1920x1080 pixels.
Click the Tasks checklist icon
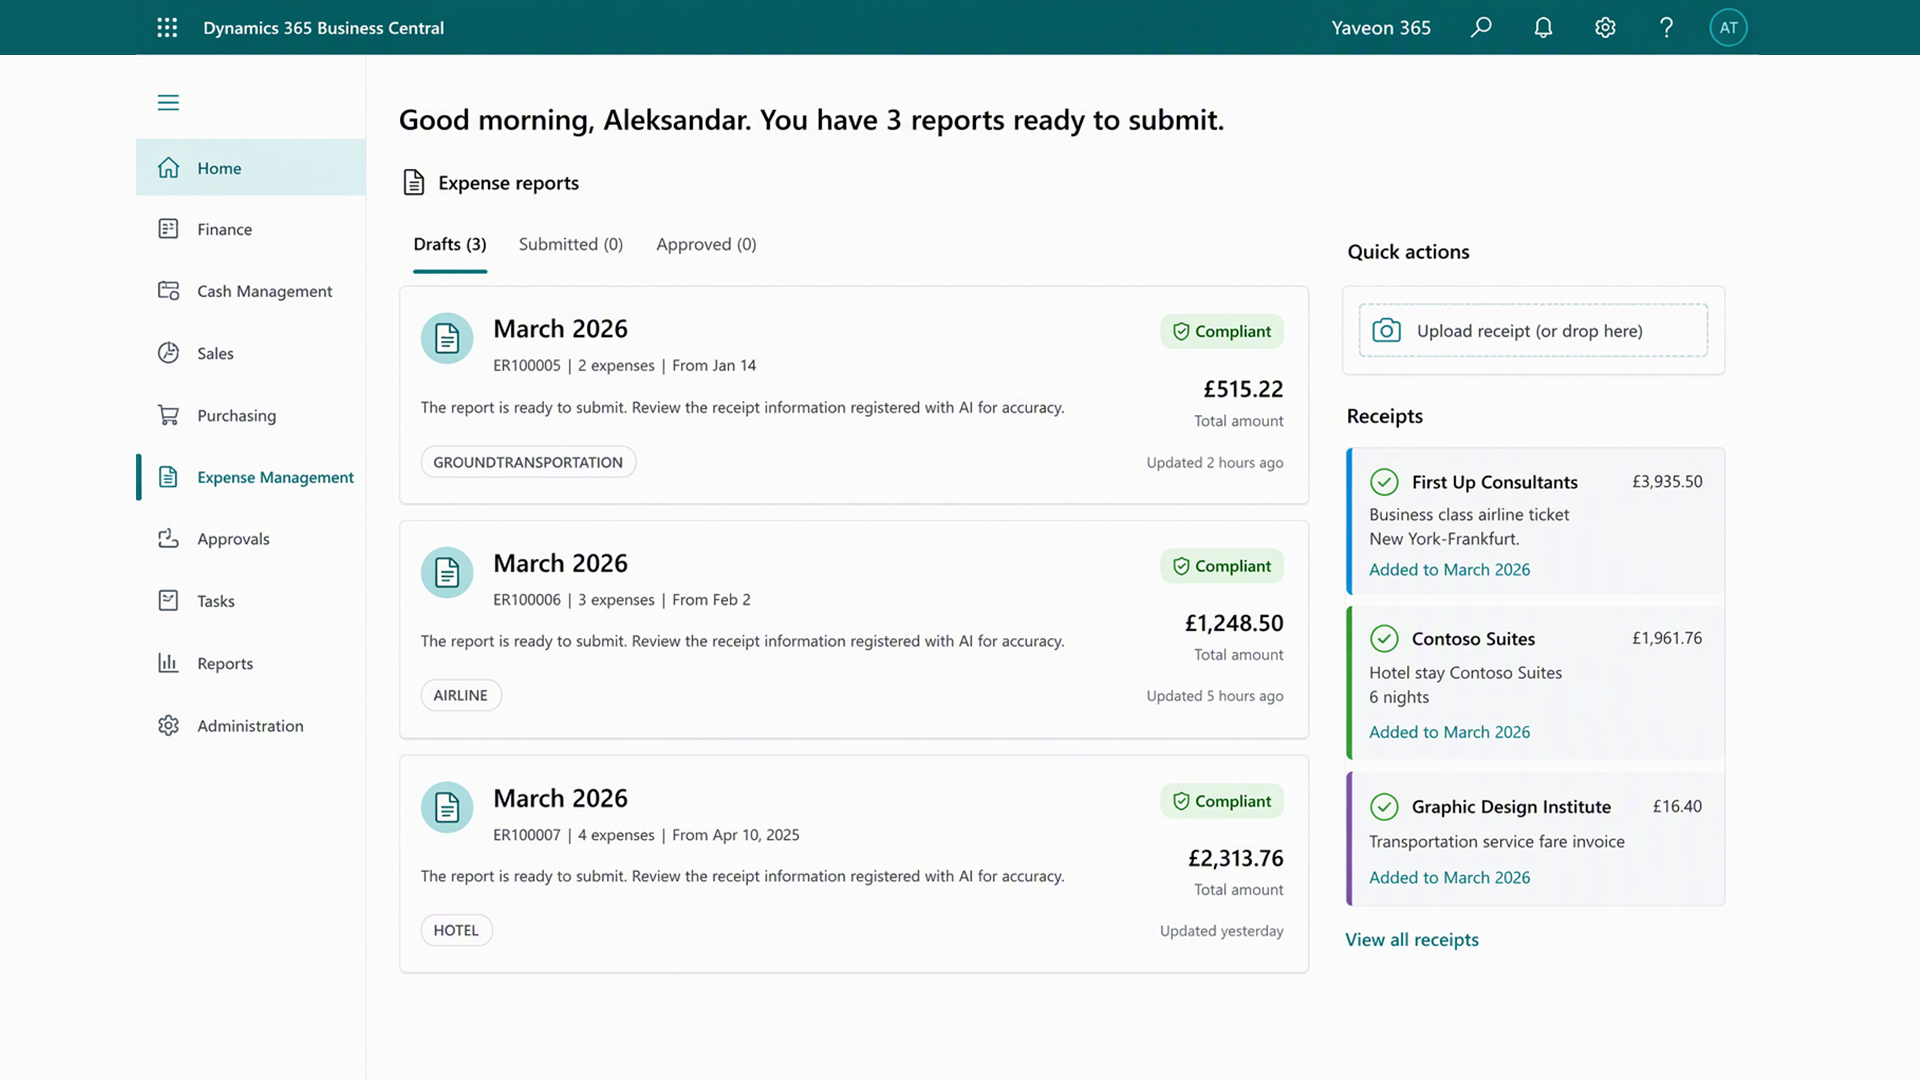[168, 601]
